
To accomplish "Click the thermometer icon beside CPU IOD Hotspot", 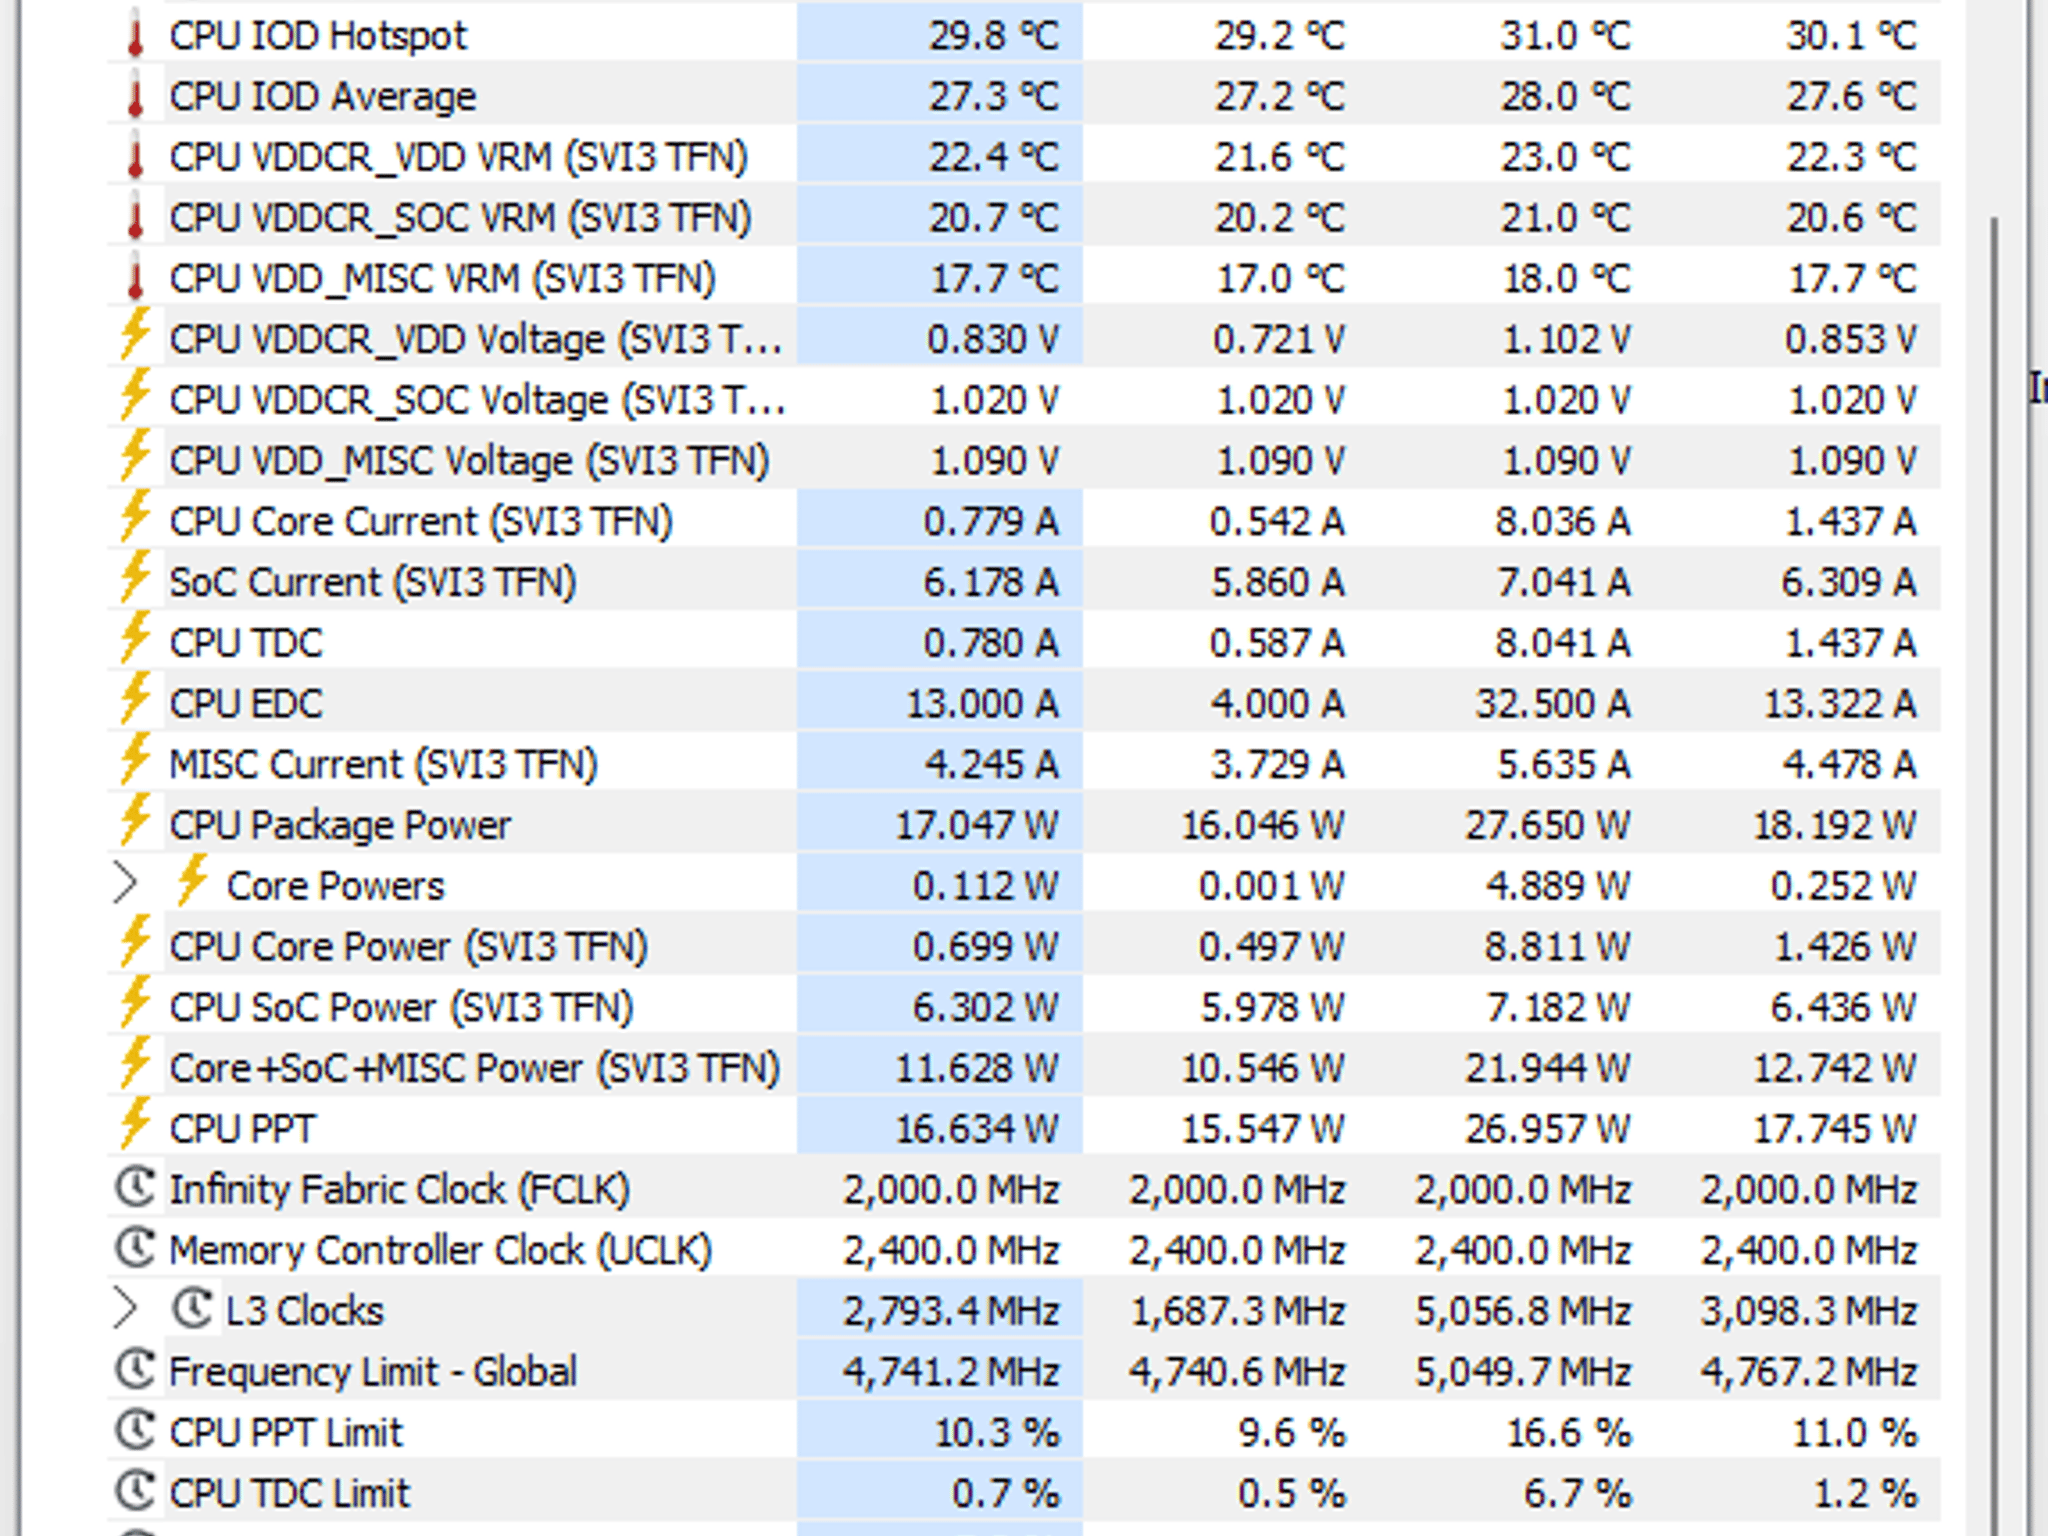I will (135, 37).
